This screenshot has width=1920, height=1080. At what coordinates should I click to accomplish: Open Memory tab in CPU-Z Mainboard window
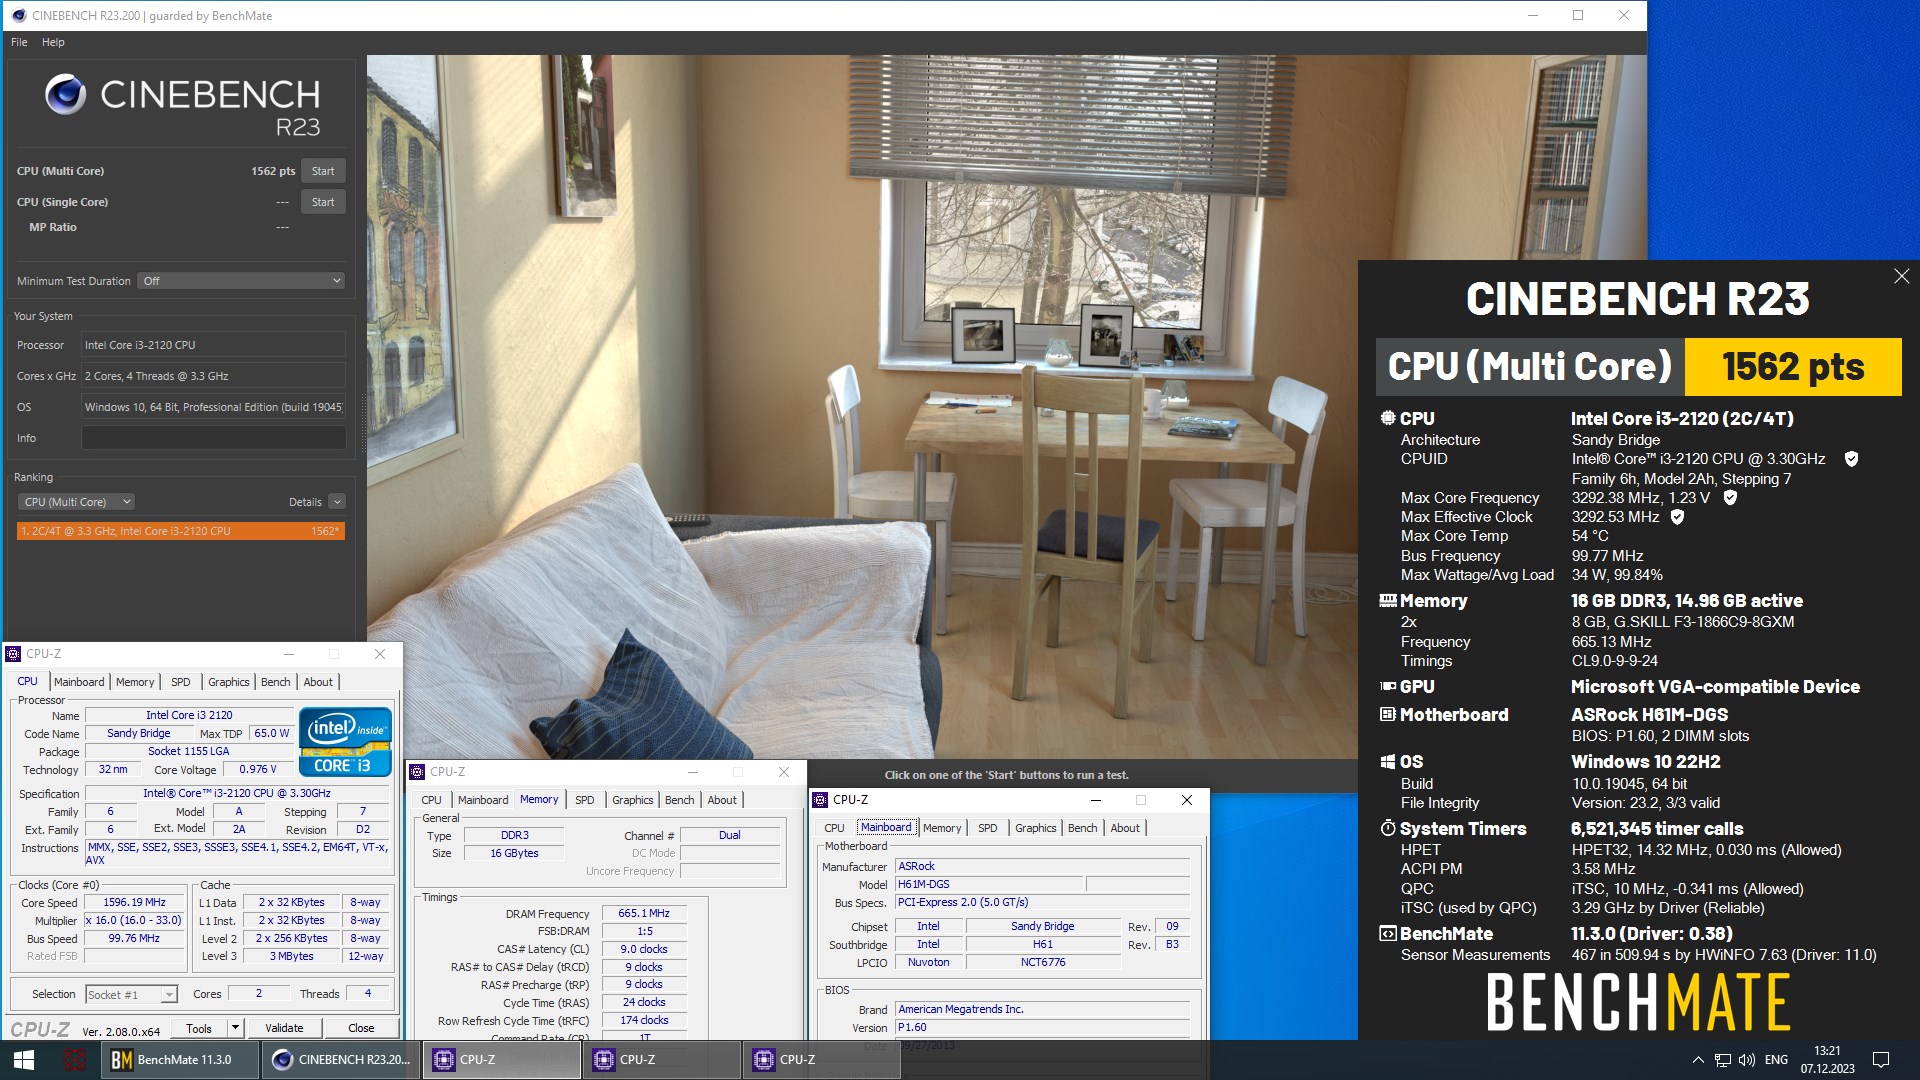tap(942, 828)
